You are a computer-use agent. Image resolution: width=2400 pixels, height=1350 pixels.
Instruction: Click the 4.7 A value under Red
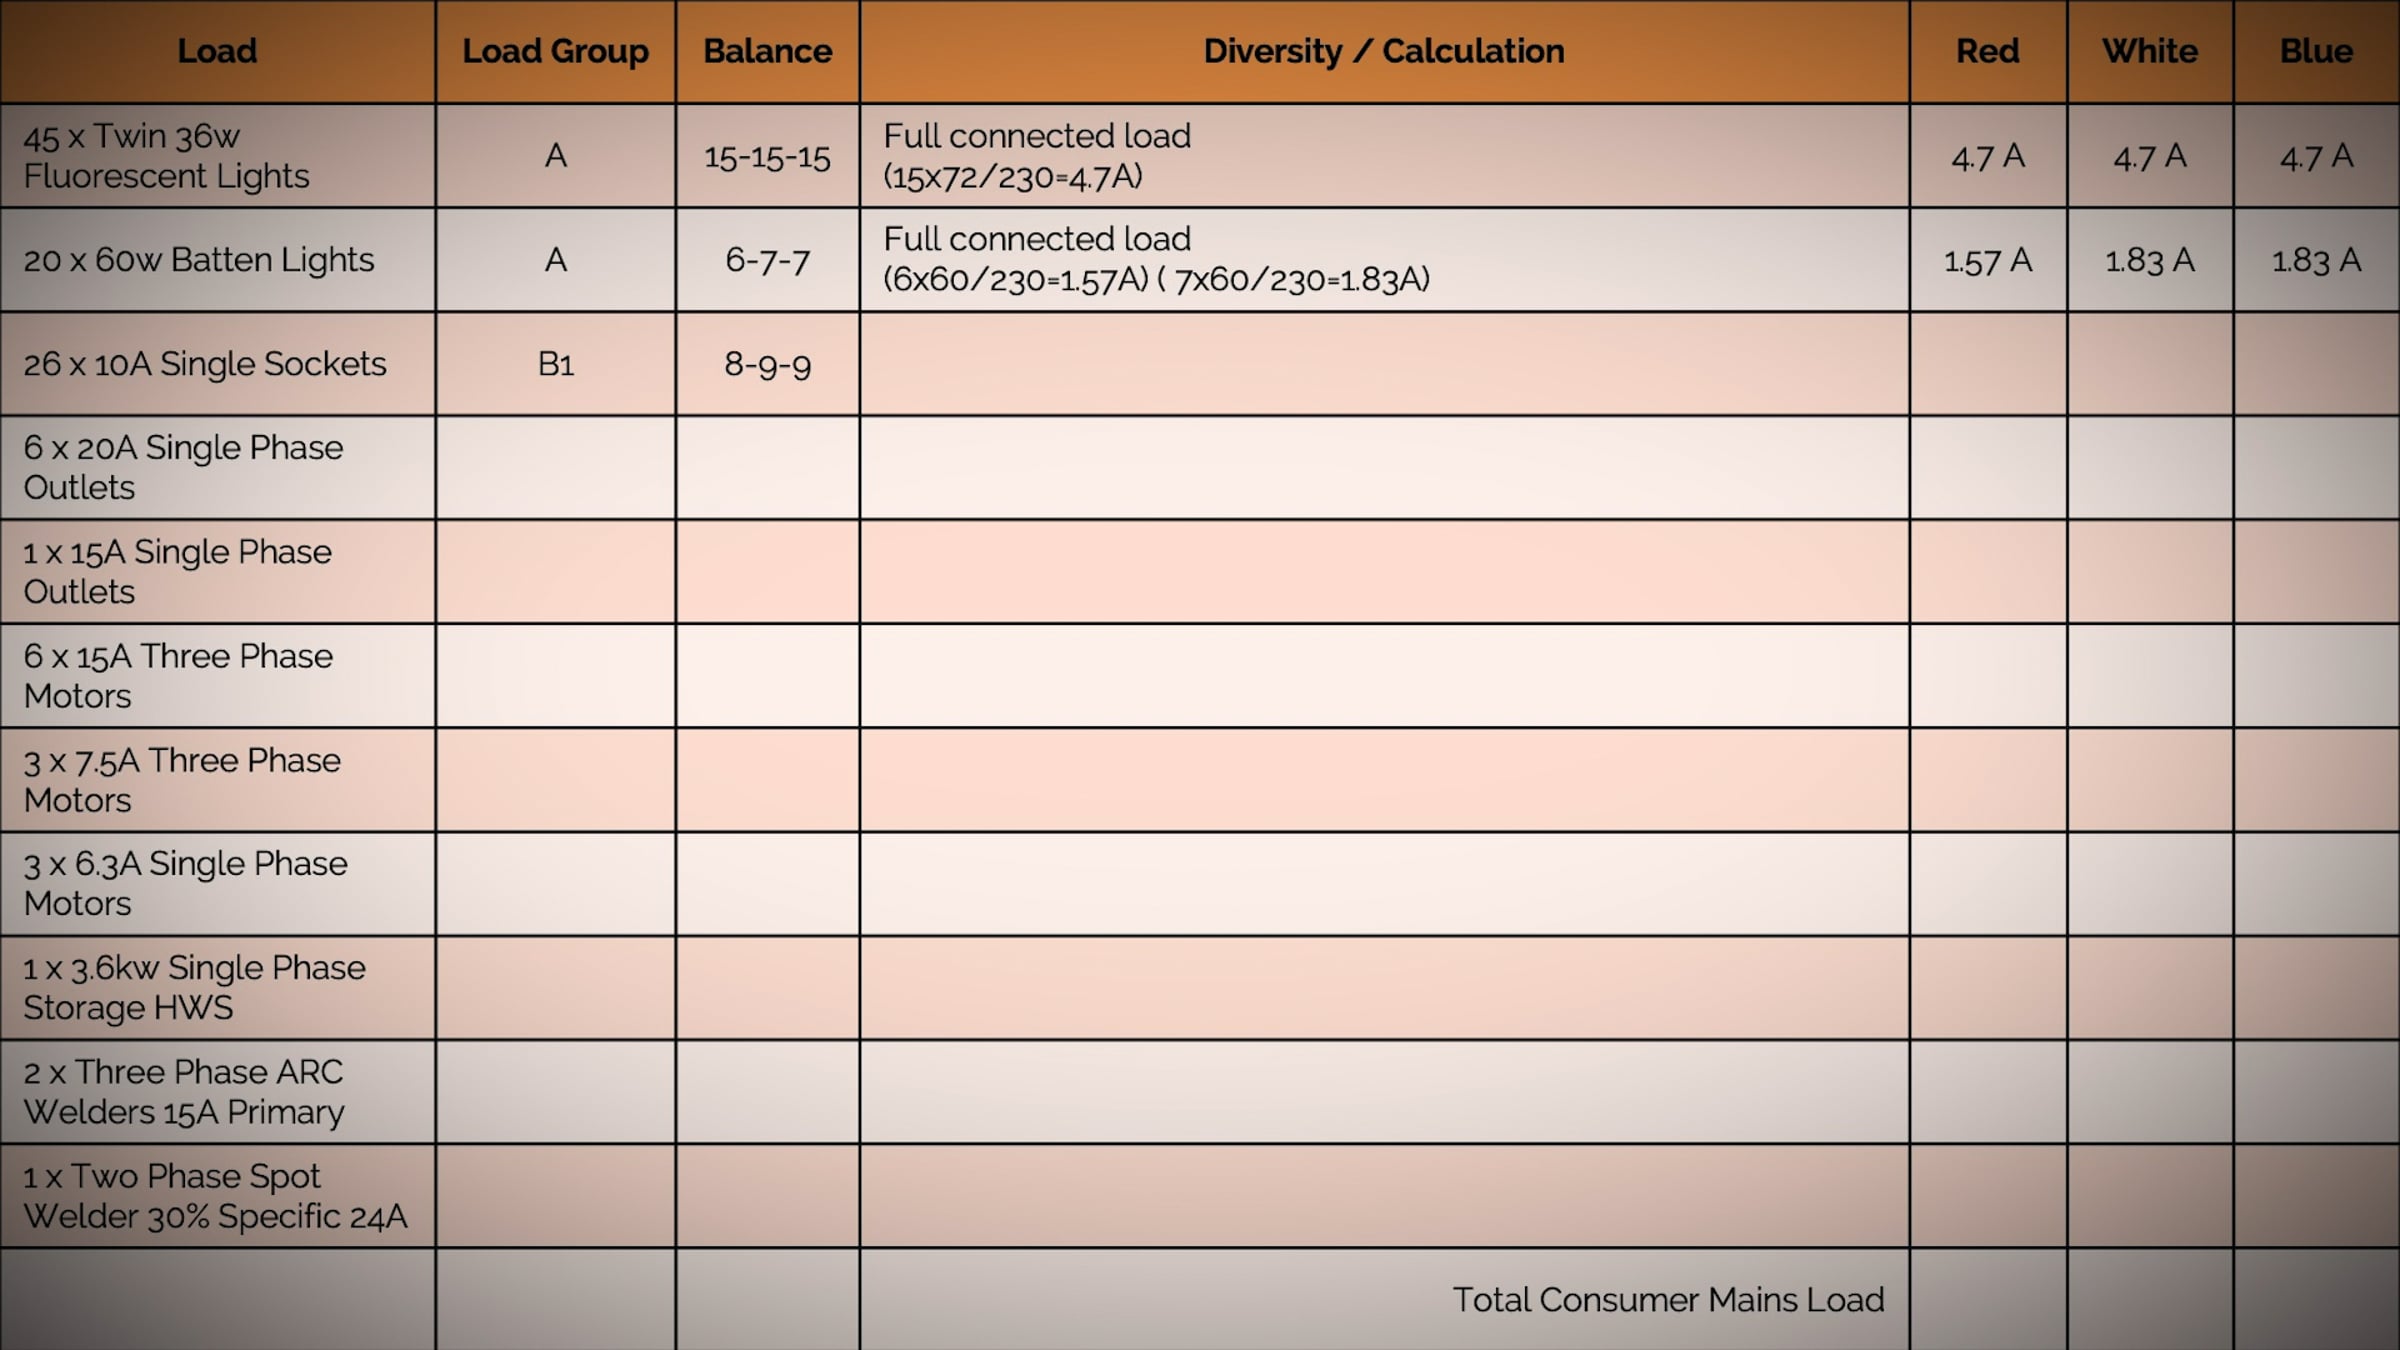tap(1988, 157)
